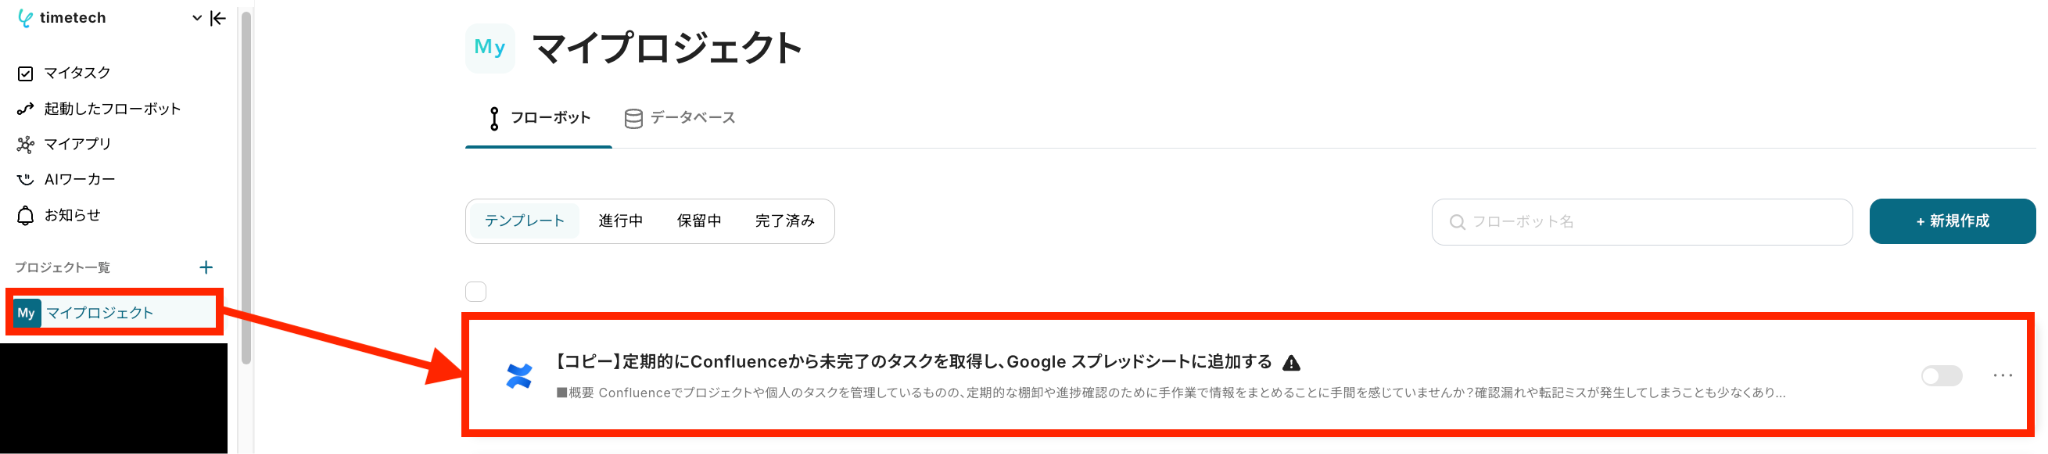The width and height of the screenshot is (2048, 454).
Task: Add a new project with plus icon
Action: click(x=206, y=267)
